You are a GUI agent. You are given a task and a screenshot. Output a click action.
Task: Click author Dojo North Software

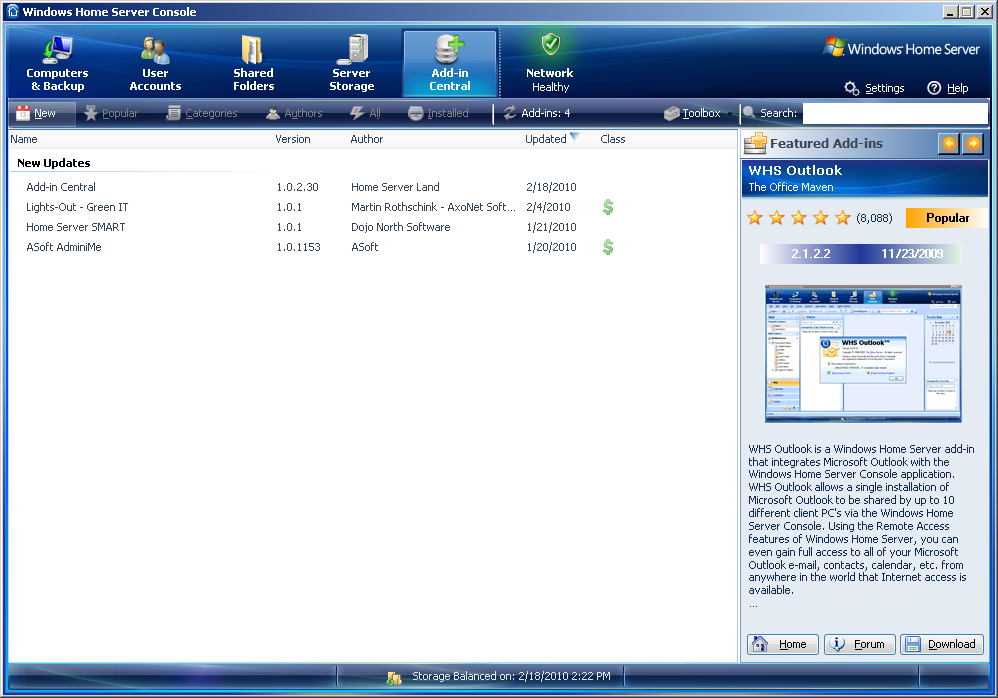click(400, 227)
